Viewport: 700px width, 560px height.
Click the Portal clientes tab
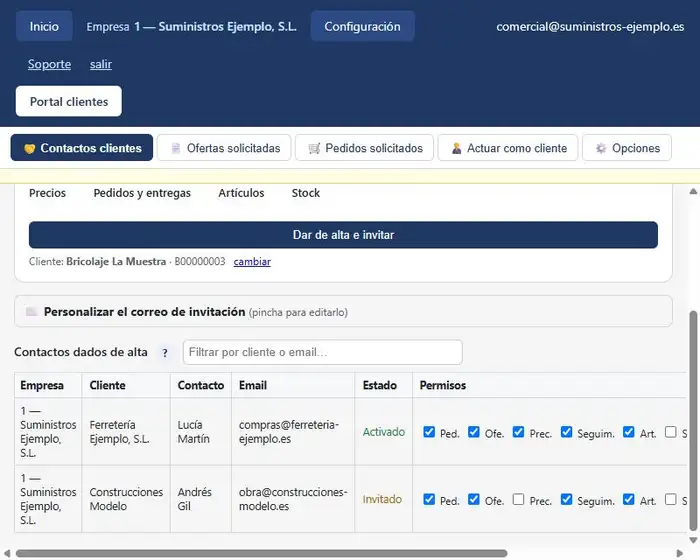69,101
